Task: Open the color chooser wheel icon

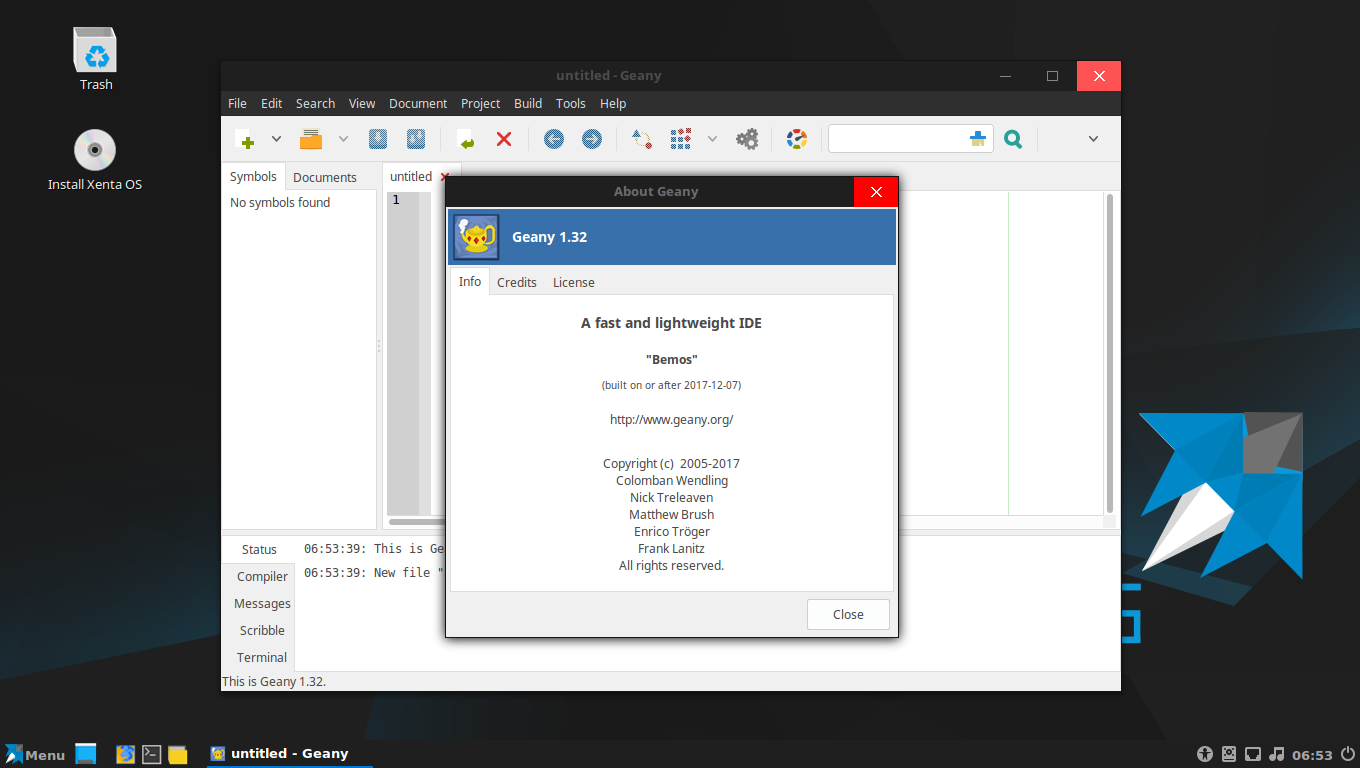Action: [797, 139]
